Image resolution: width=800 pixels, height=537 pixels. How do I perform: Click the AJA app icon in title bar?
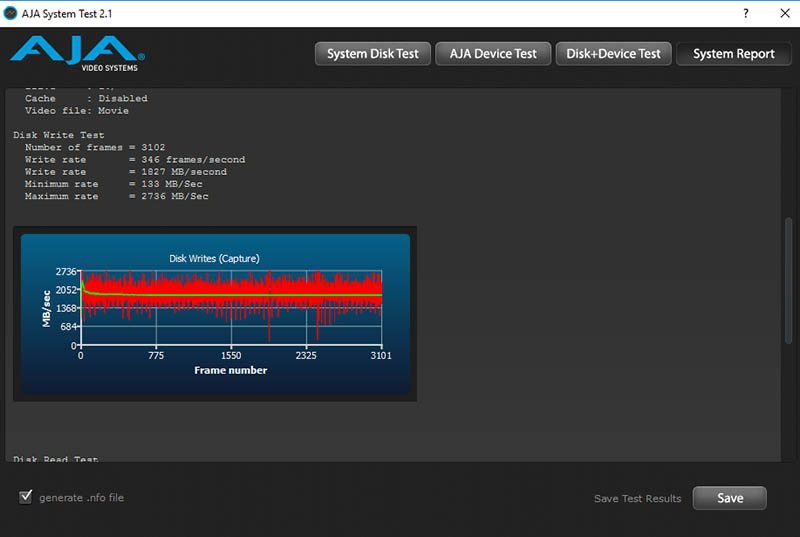click(10, 13)
